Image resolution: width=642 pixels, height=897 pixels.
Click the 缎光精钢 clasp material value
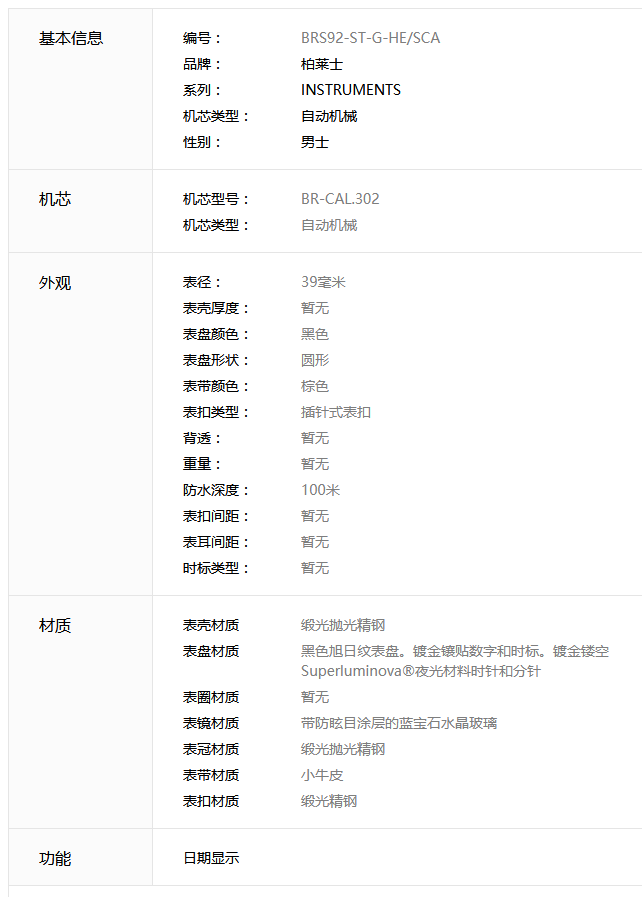(x=329, y=801)
